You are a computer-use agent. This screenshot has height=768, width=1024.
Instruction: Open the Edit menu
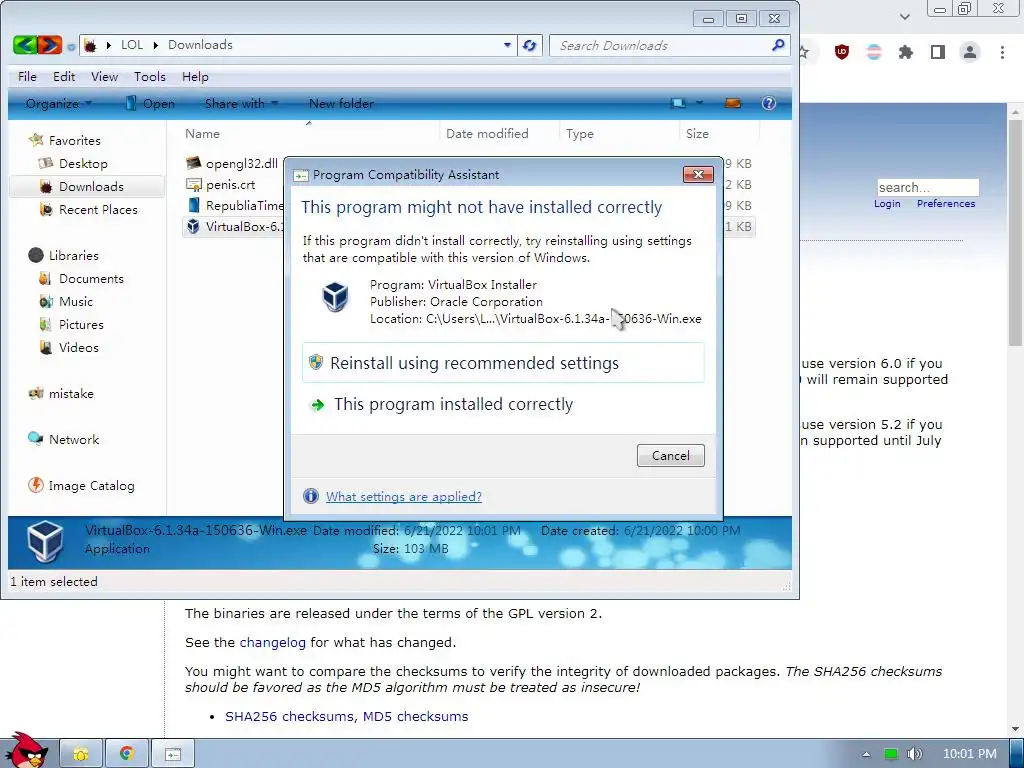pos(64,77)
